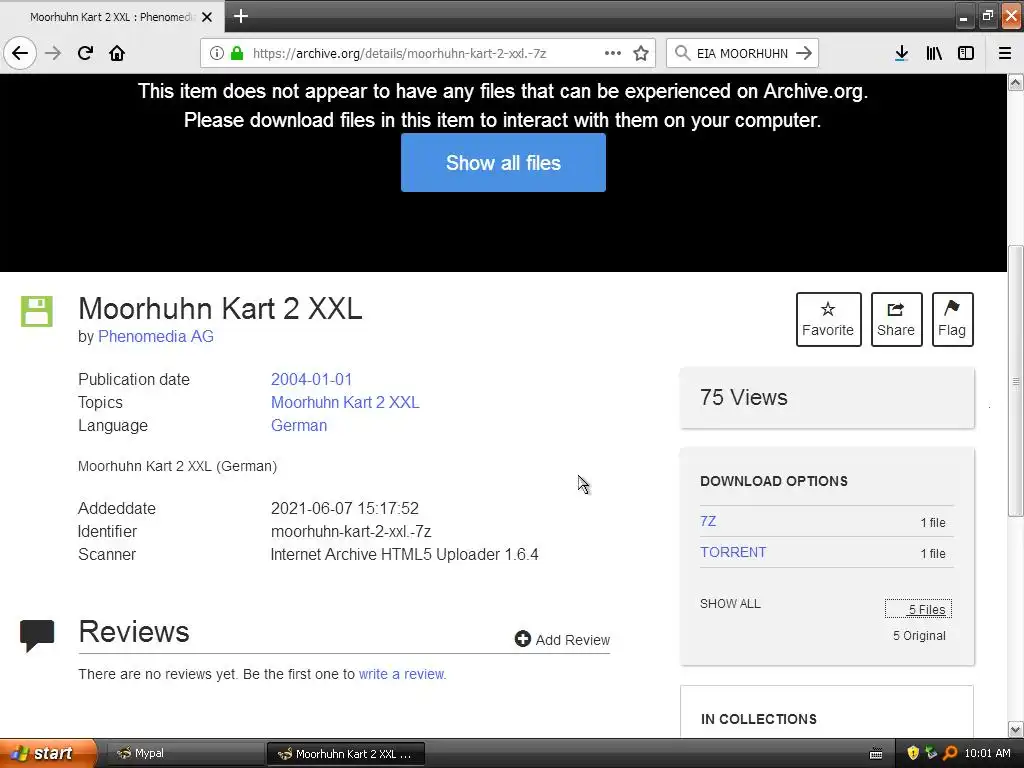Select the Moorhuhn Kart 2 XXL browser tab
The height and width of the screenshot is (768, 1024).
(112, 17)
